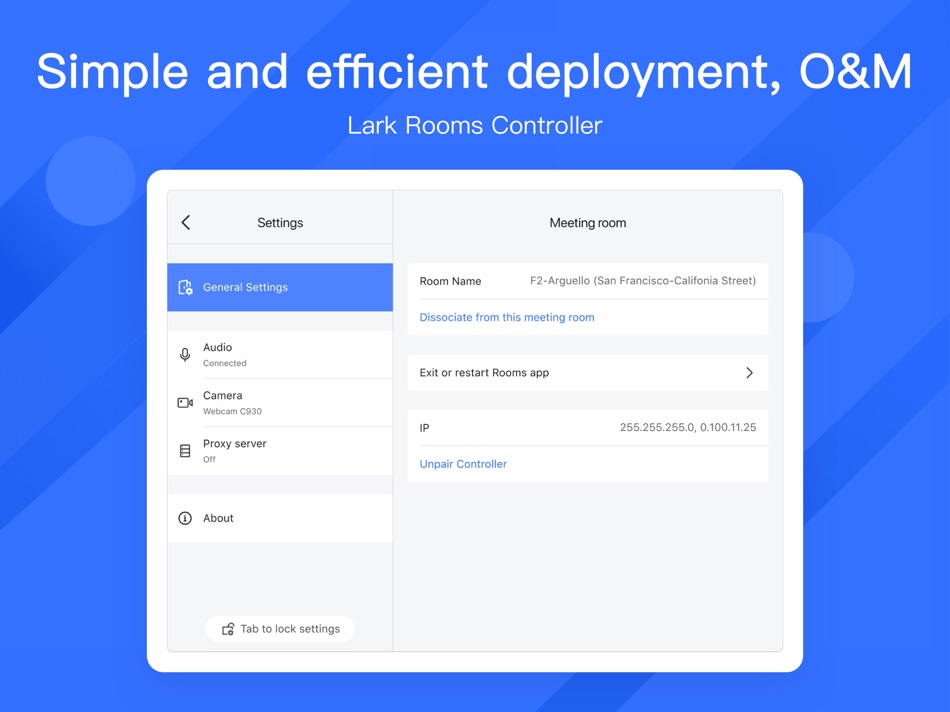950x712 pixels.
Task: Click the camera icon next to Camera
Action: click(185, 402)
